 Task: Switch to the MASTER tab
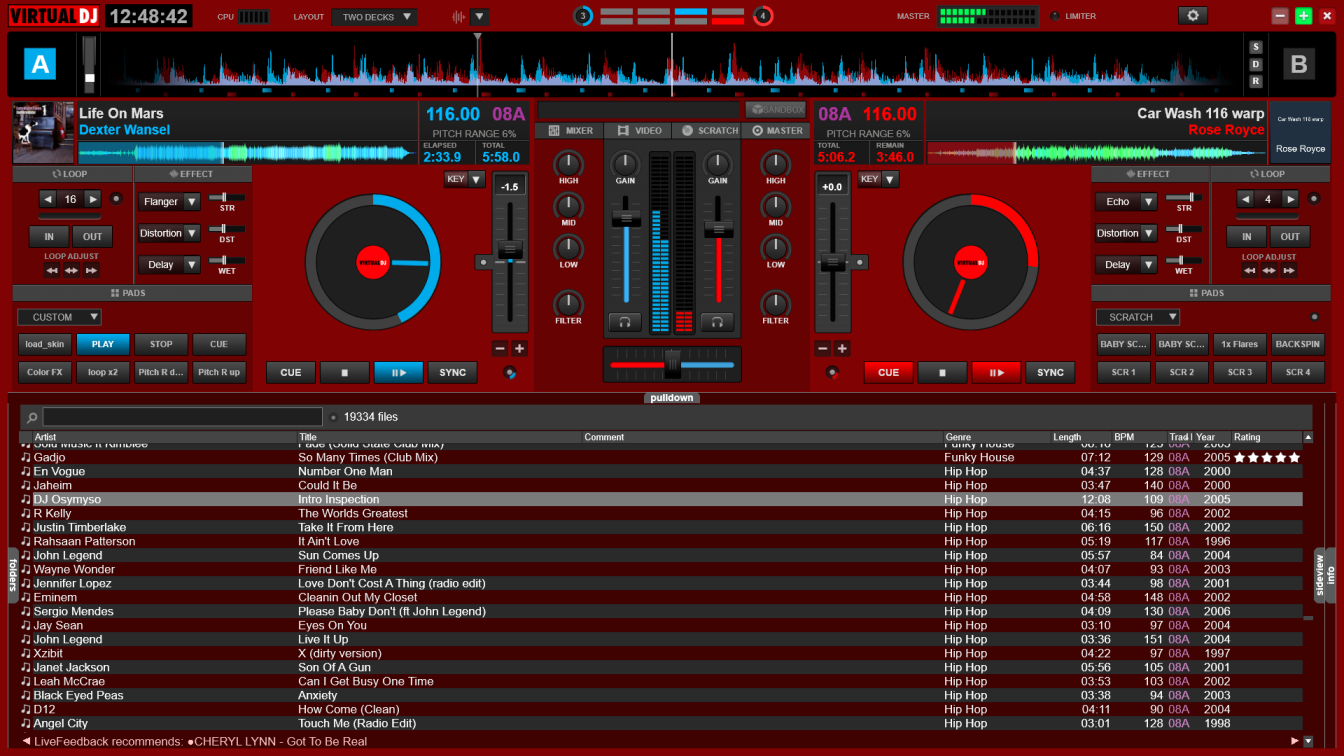(775, 130)
